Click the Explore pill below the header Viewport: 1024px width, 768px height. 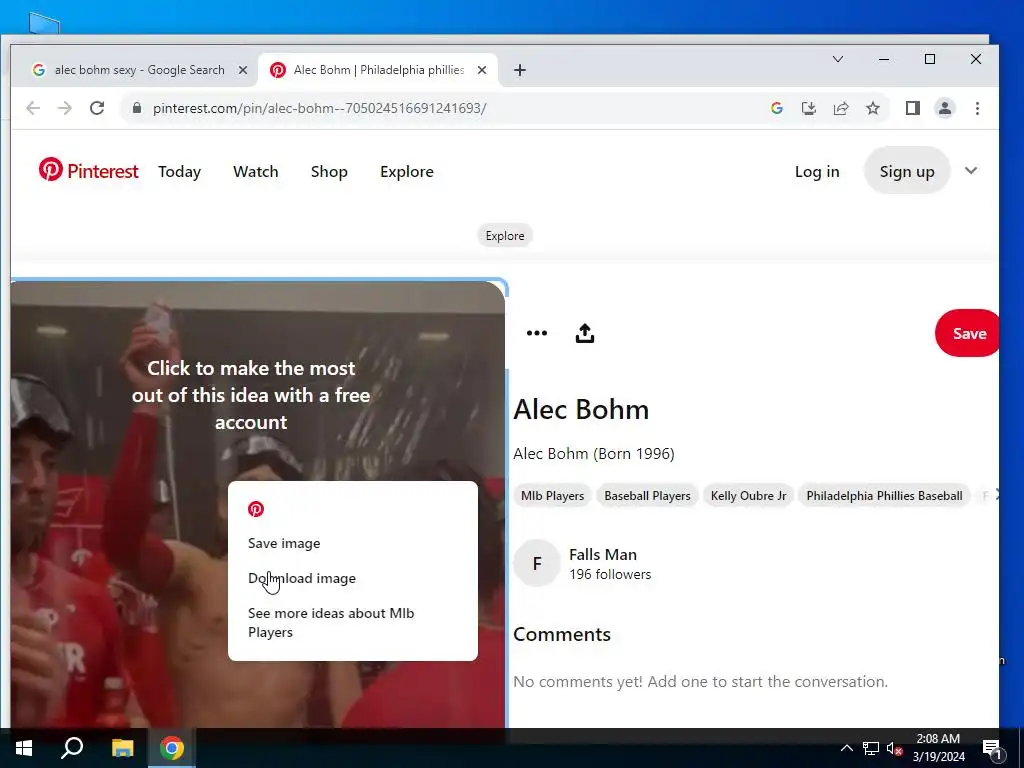click(x=505, y=236)
